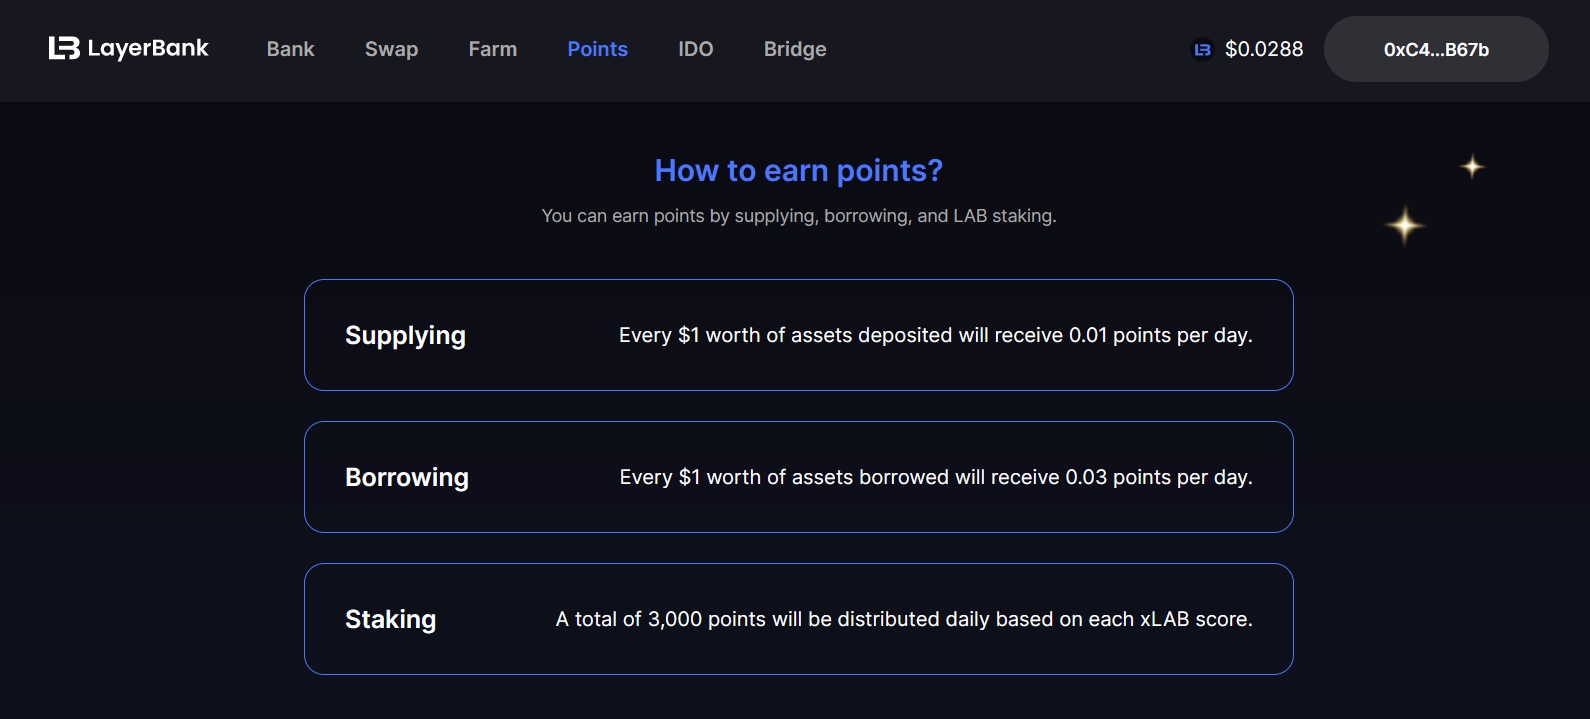The height and width of the screenshot is (719, 1590).
Task: Open the 0xC4...B67b wallet button
Action: point(1435,49)
